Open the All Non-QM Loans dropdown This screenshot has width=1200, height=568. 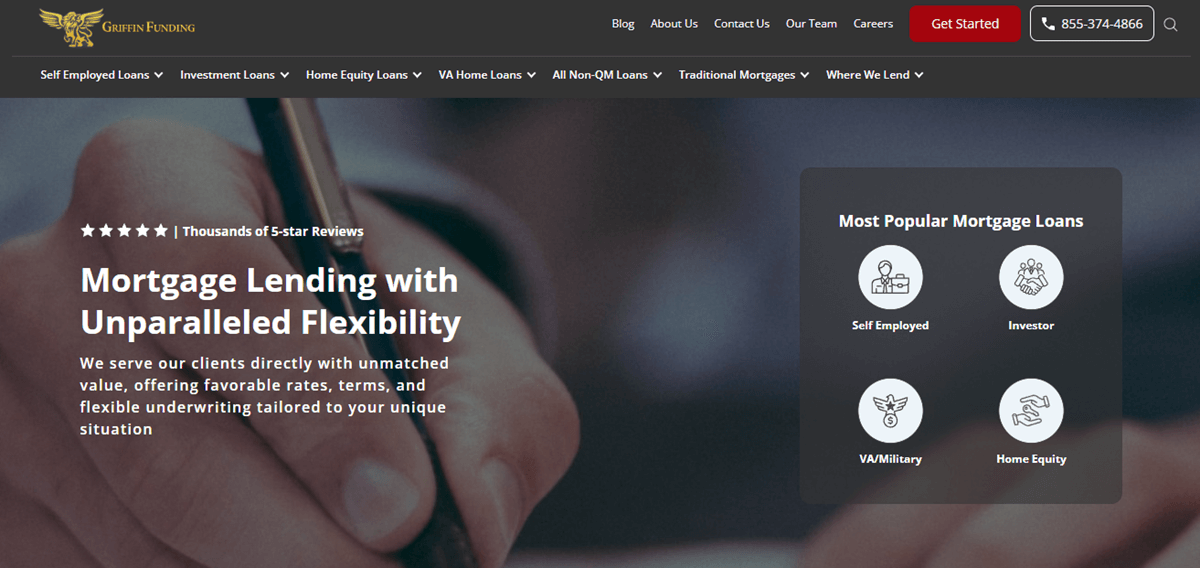pos(607,75)
